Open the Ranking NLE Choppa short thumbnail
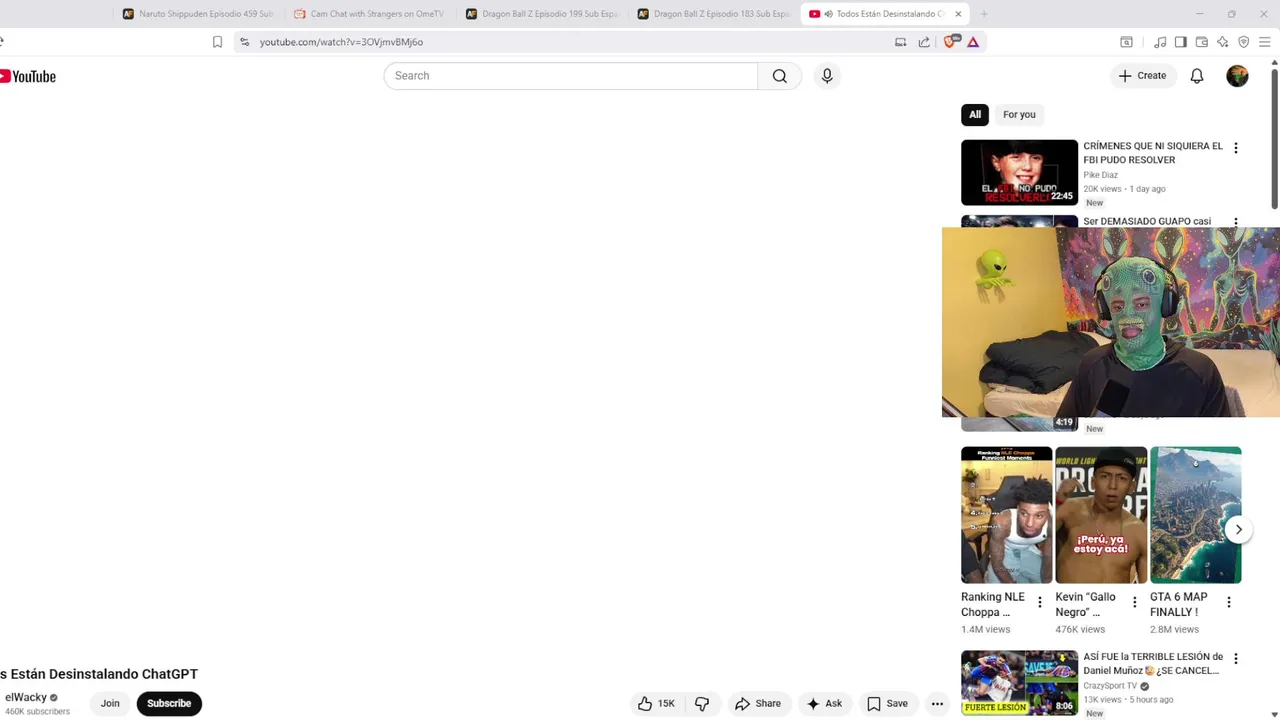Viewport: 1280px width, 720px height. [1006, 515]
